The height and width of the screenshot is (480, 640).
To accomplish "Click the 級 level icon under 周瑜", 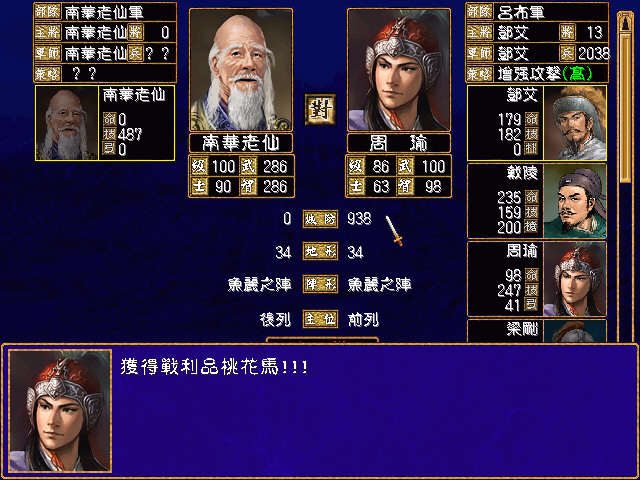I will pyautogui.click(x=356, y=167).
